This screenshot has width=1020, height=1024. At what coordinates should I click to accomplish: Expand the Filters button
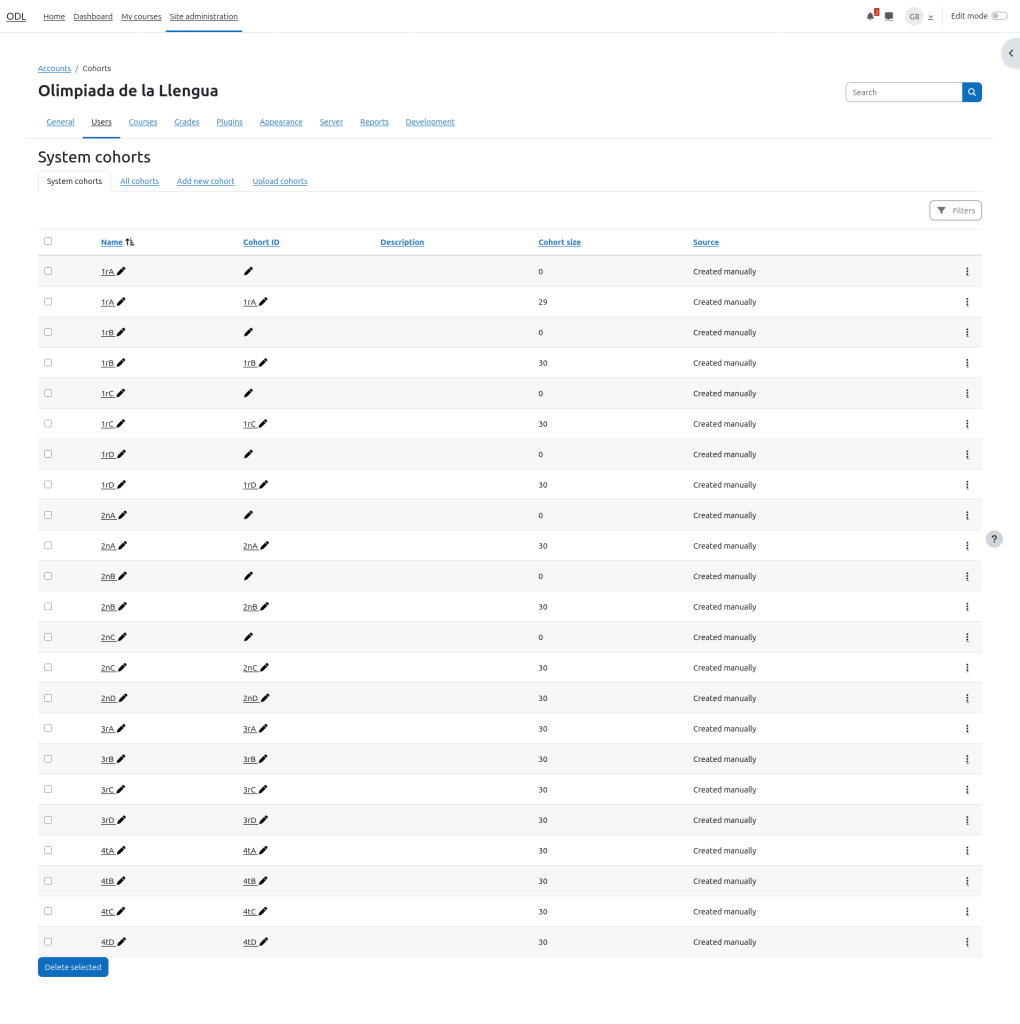[x=955, y=210]
